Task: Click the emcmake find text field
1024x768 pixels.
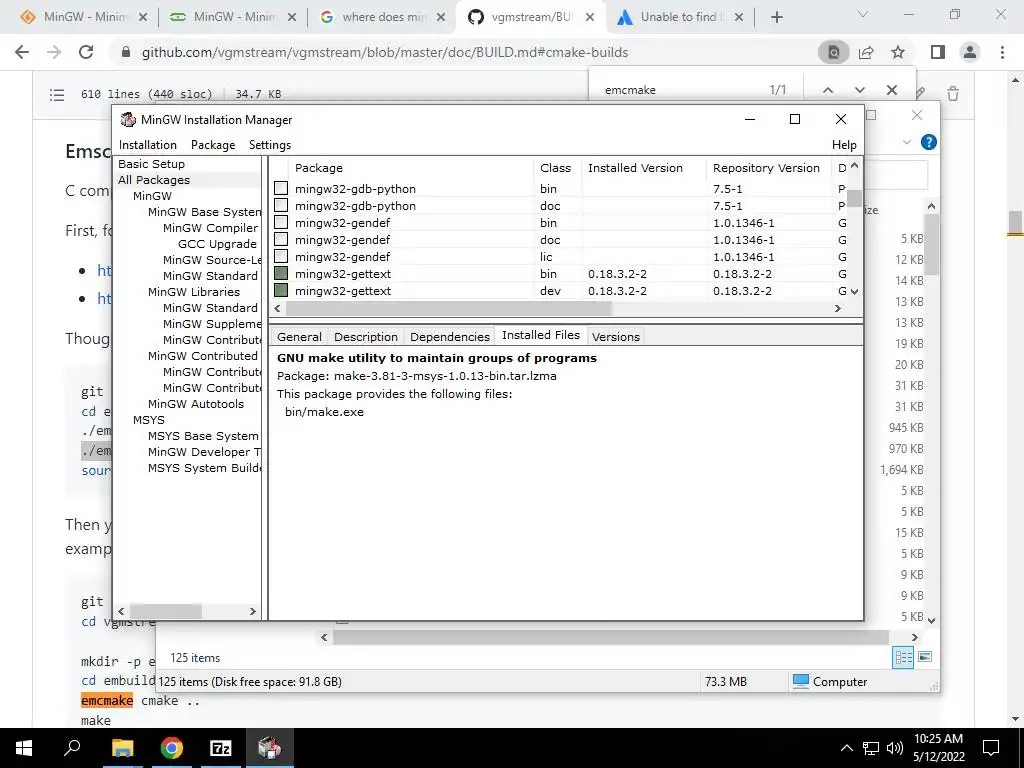Action: click(x=679, y=90)
